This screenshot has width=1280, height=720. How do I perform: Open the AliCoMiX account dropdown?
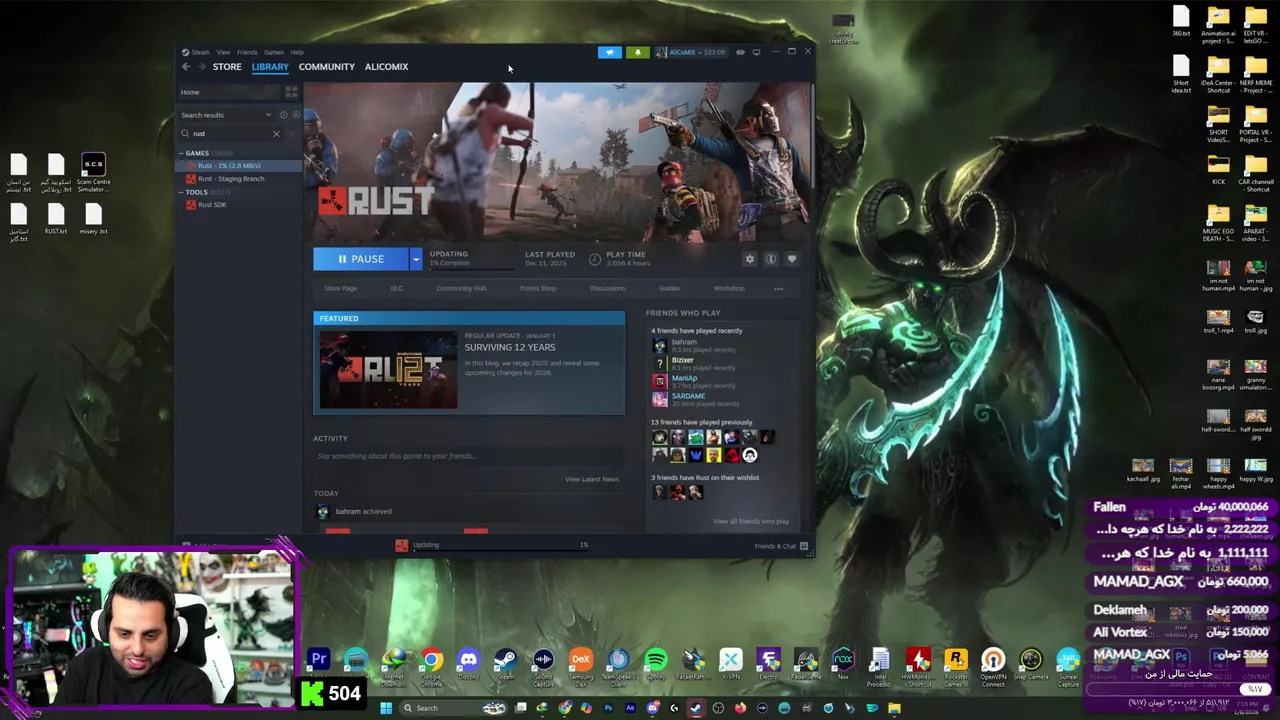(x=690, y=52)
